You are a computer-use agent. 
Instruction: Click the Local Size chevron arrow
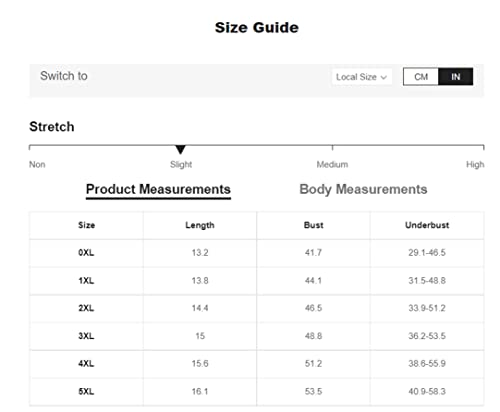[384, 77]
